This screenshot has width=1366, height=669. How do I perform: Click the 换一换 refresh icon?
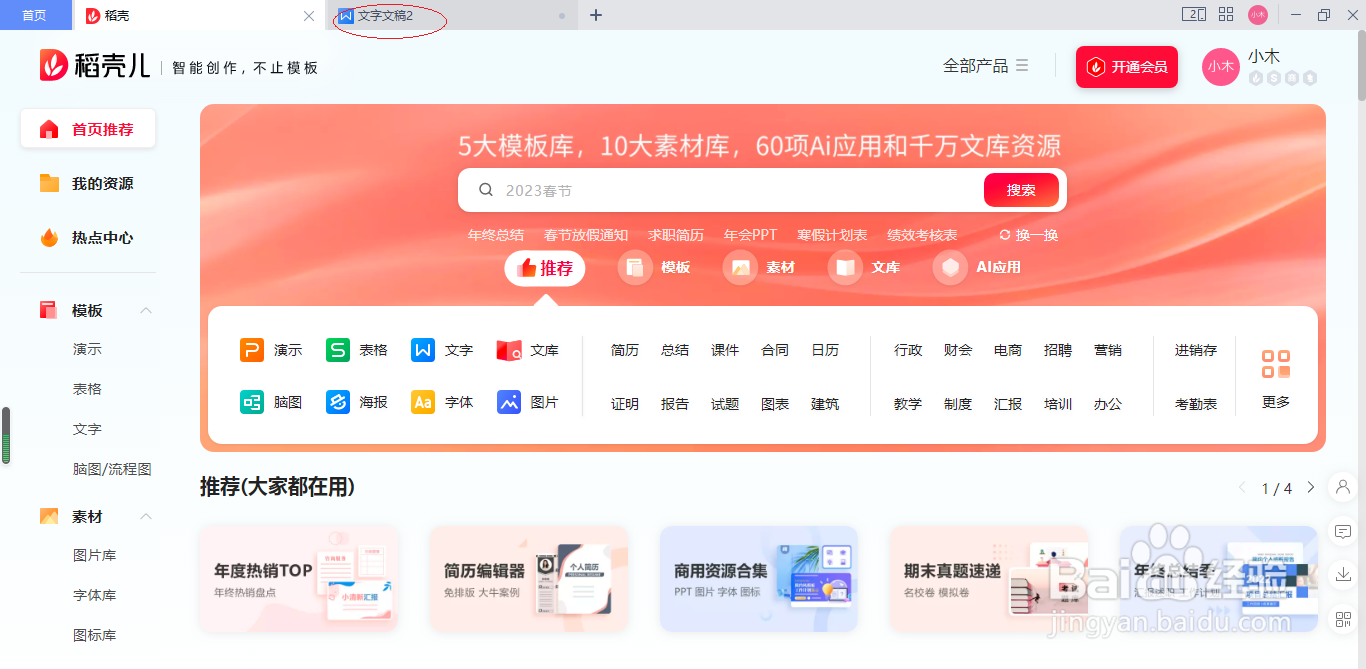click(x=1027, y=234)
